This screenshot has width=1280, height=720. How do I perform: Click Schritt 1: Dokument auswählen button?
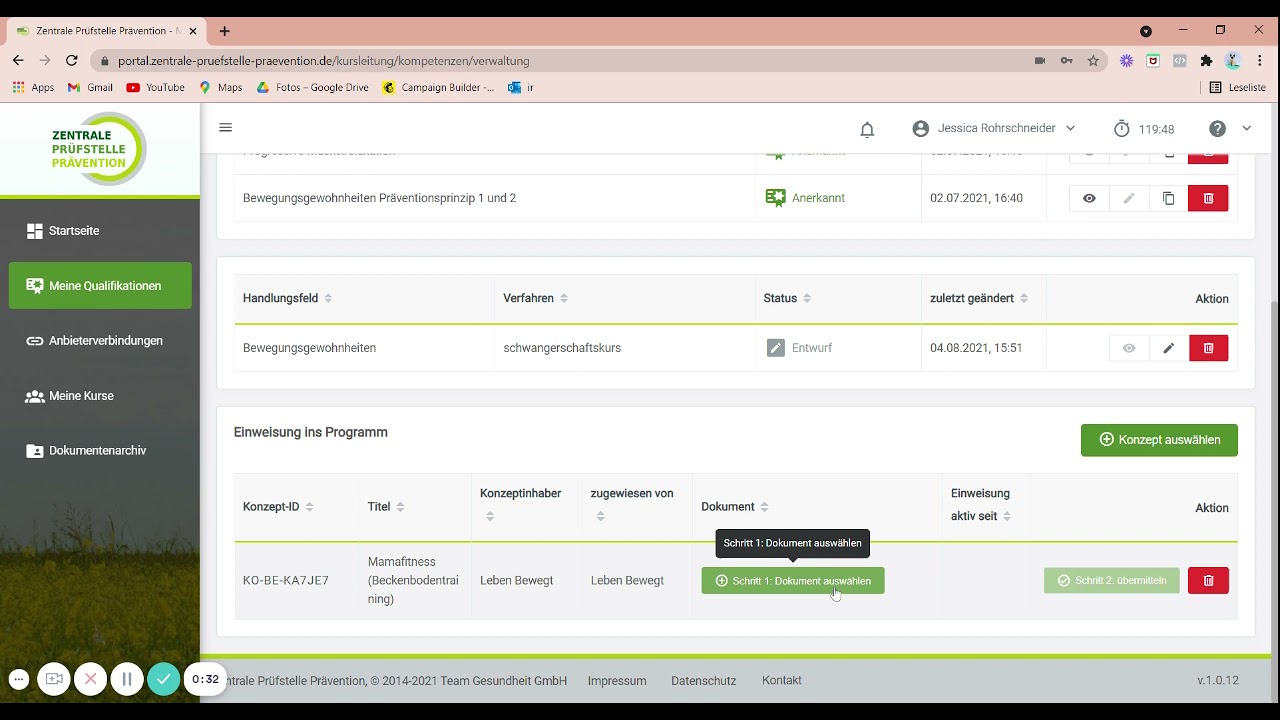[x=793, y=581]
